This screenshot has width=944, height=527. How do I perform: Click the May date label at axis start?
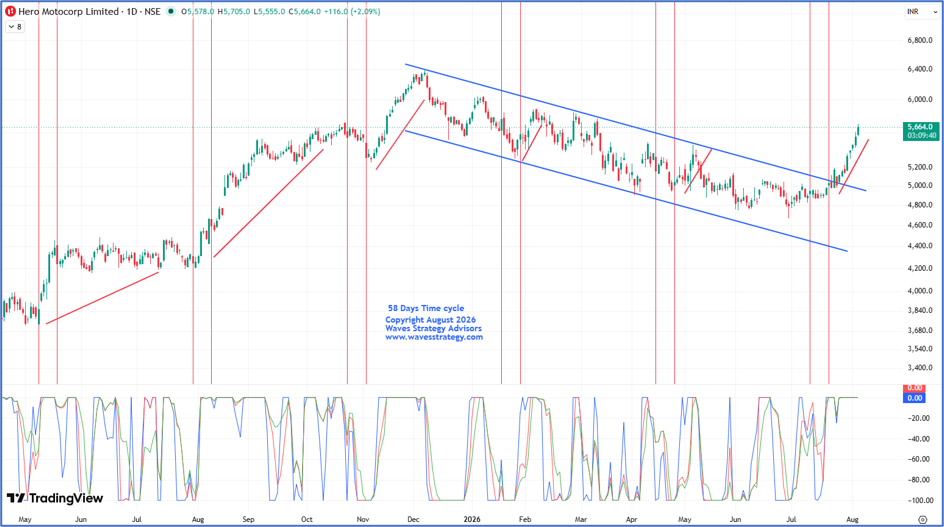click(x=25, y=519)
